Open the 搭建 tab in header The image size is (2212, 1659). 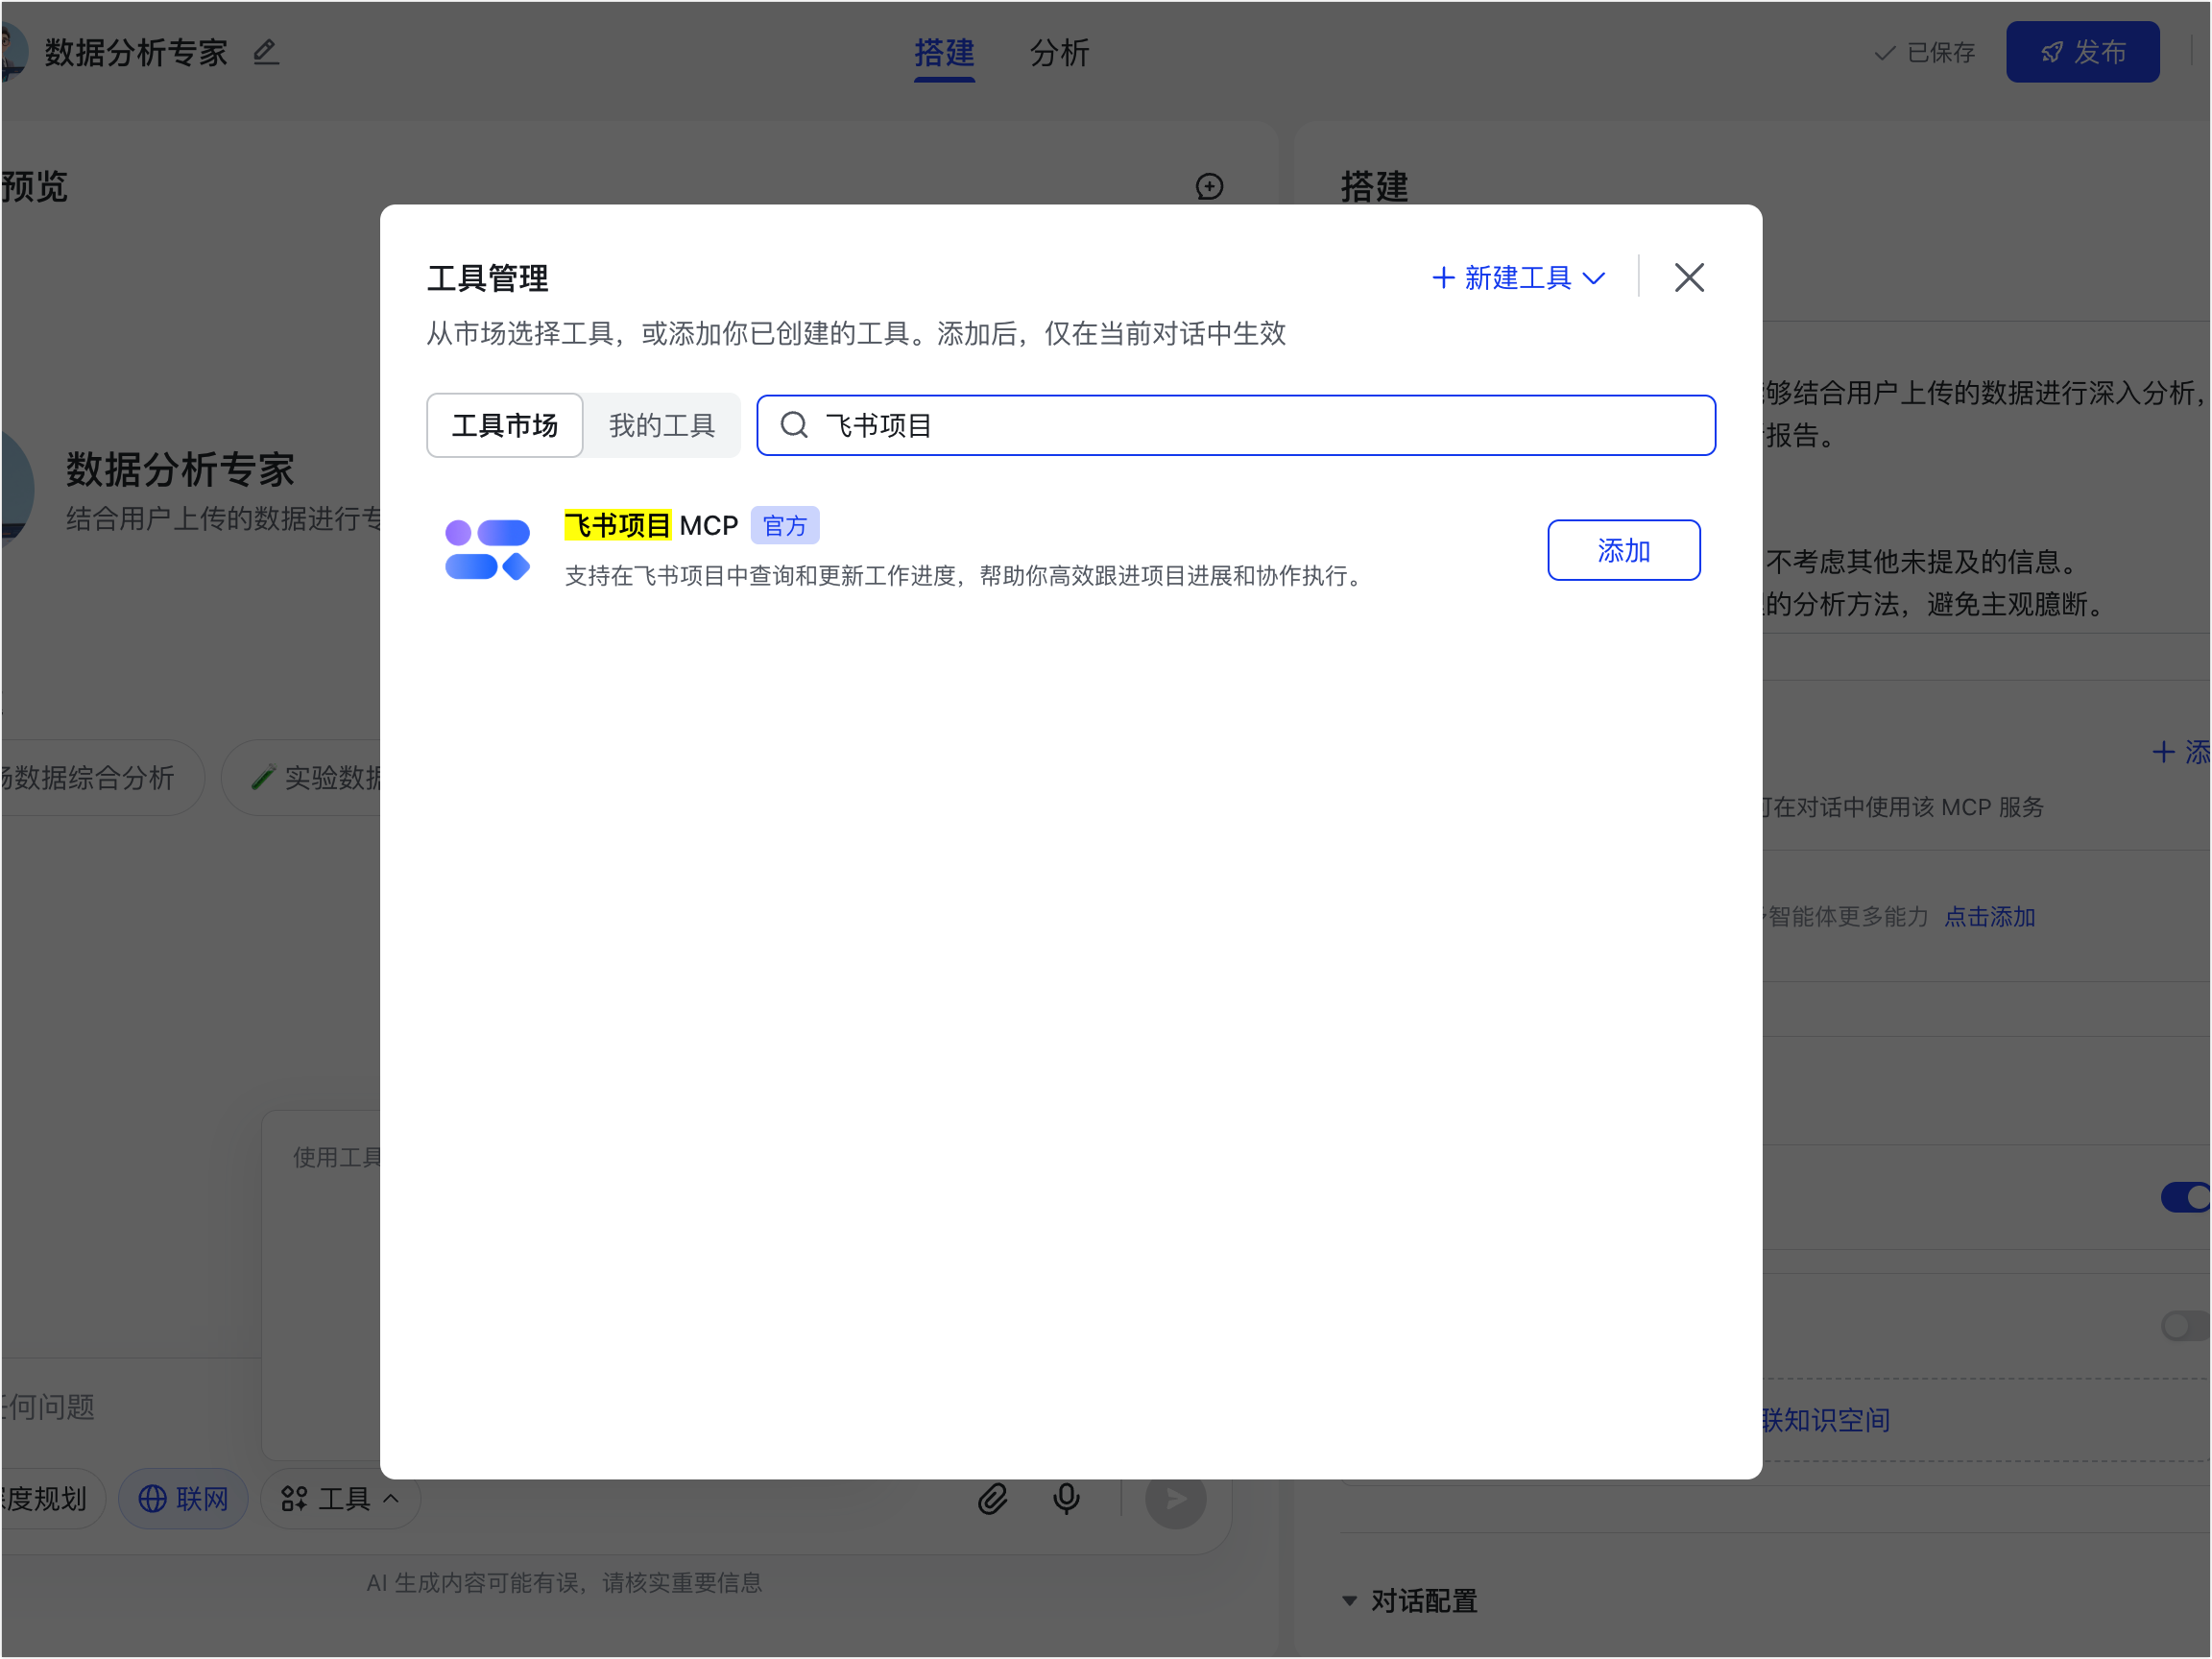pos(944,52)
